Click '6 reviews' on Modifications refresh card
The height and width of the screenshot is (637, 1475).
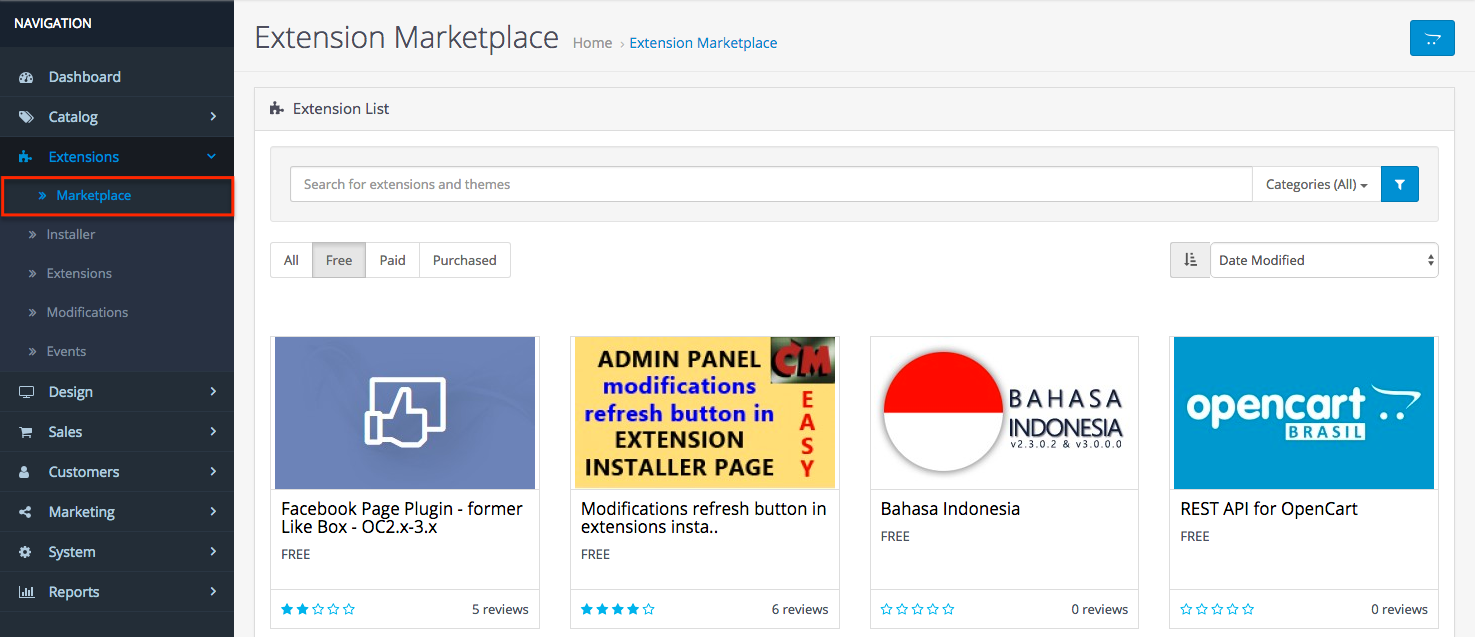(x=800, y=609)
